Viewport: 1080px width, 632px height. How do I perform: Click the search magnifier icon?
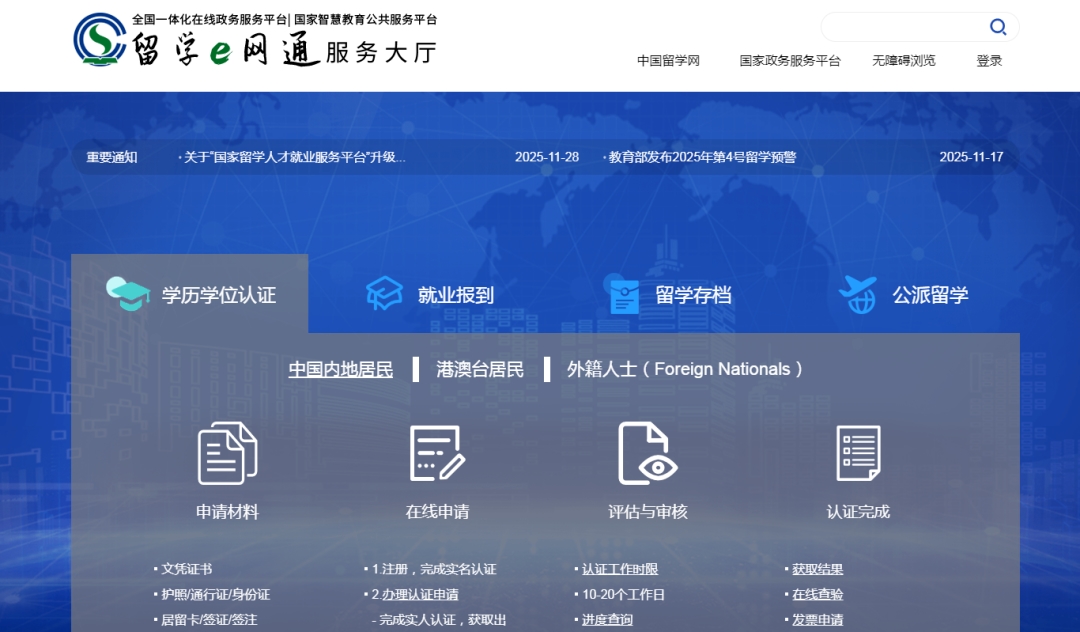997,27
